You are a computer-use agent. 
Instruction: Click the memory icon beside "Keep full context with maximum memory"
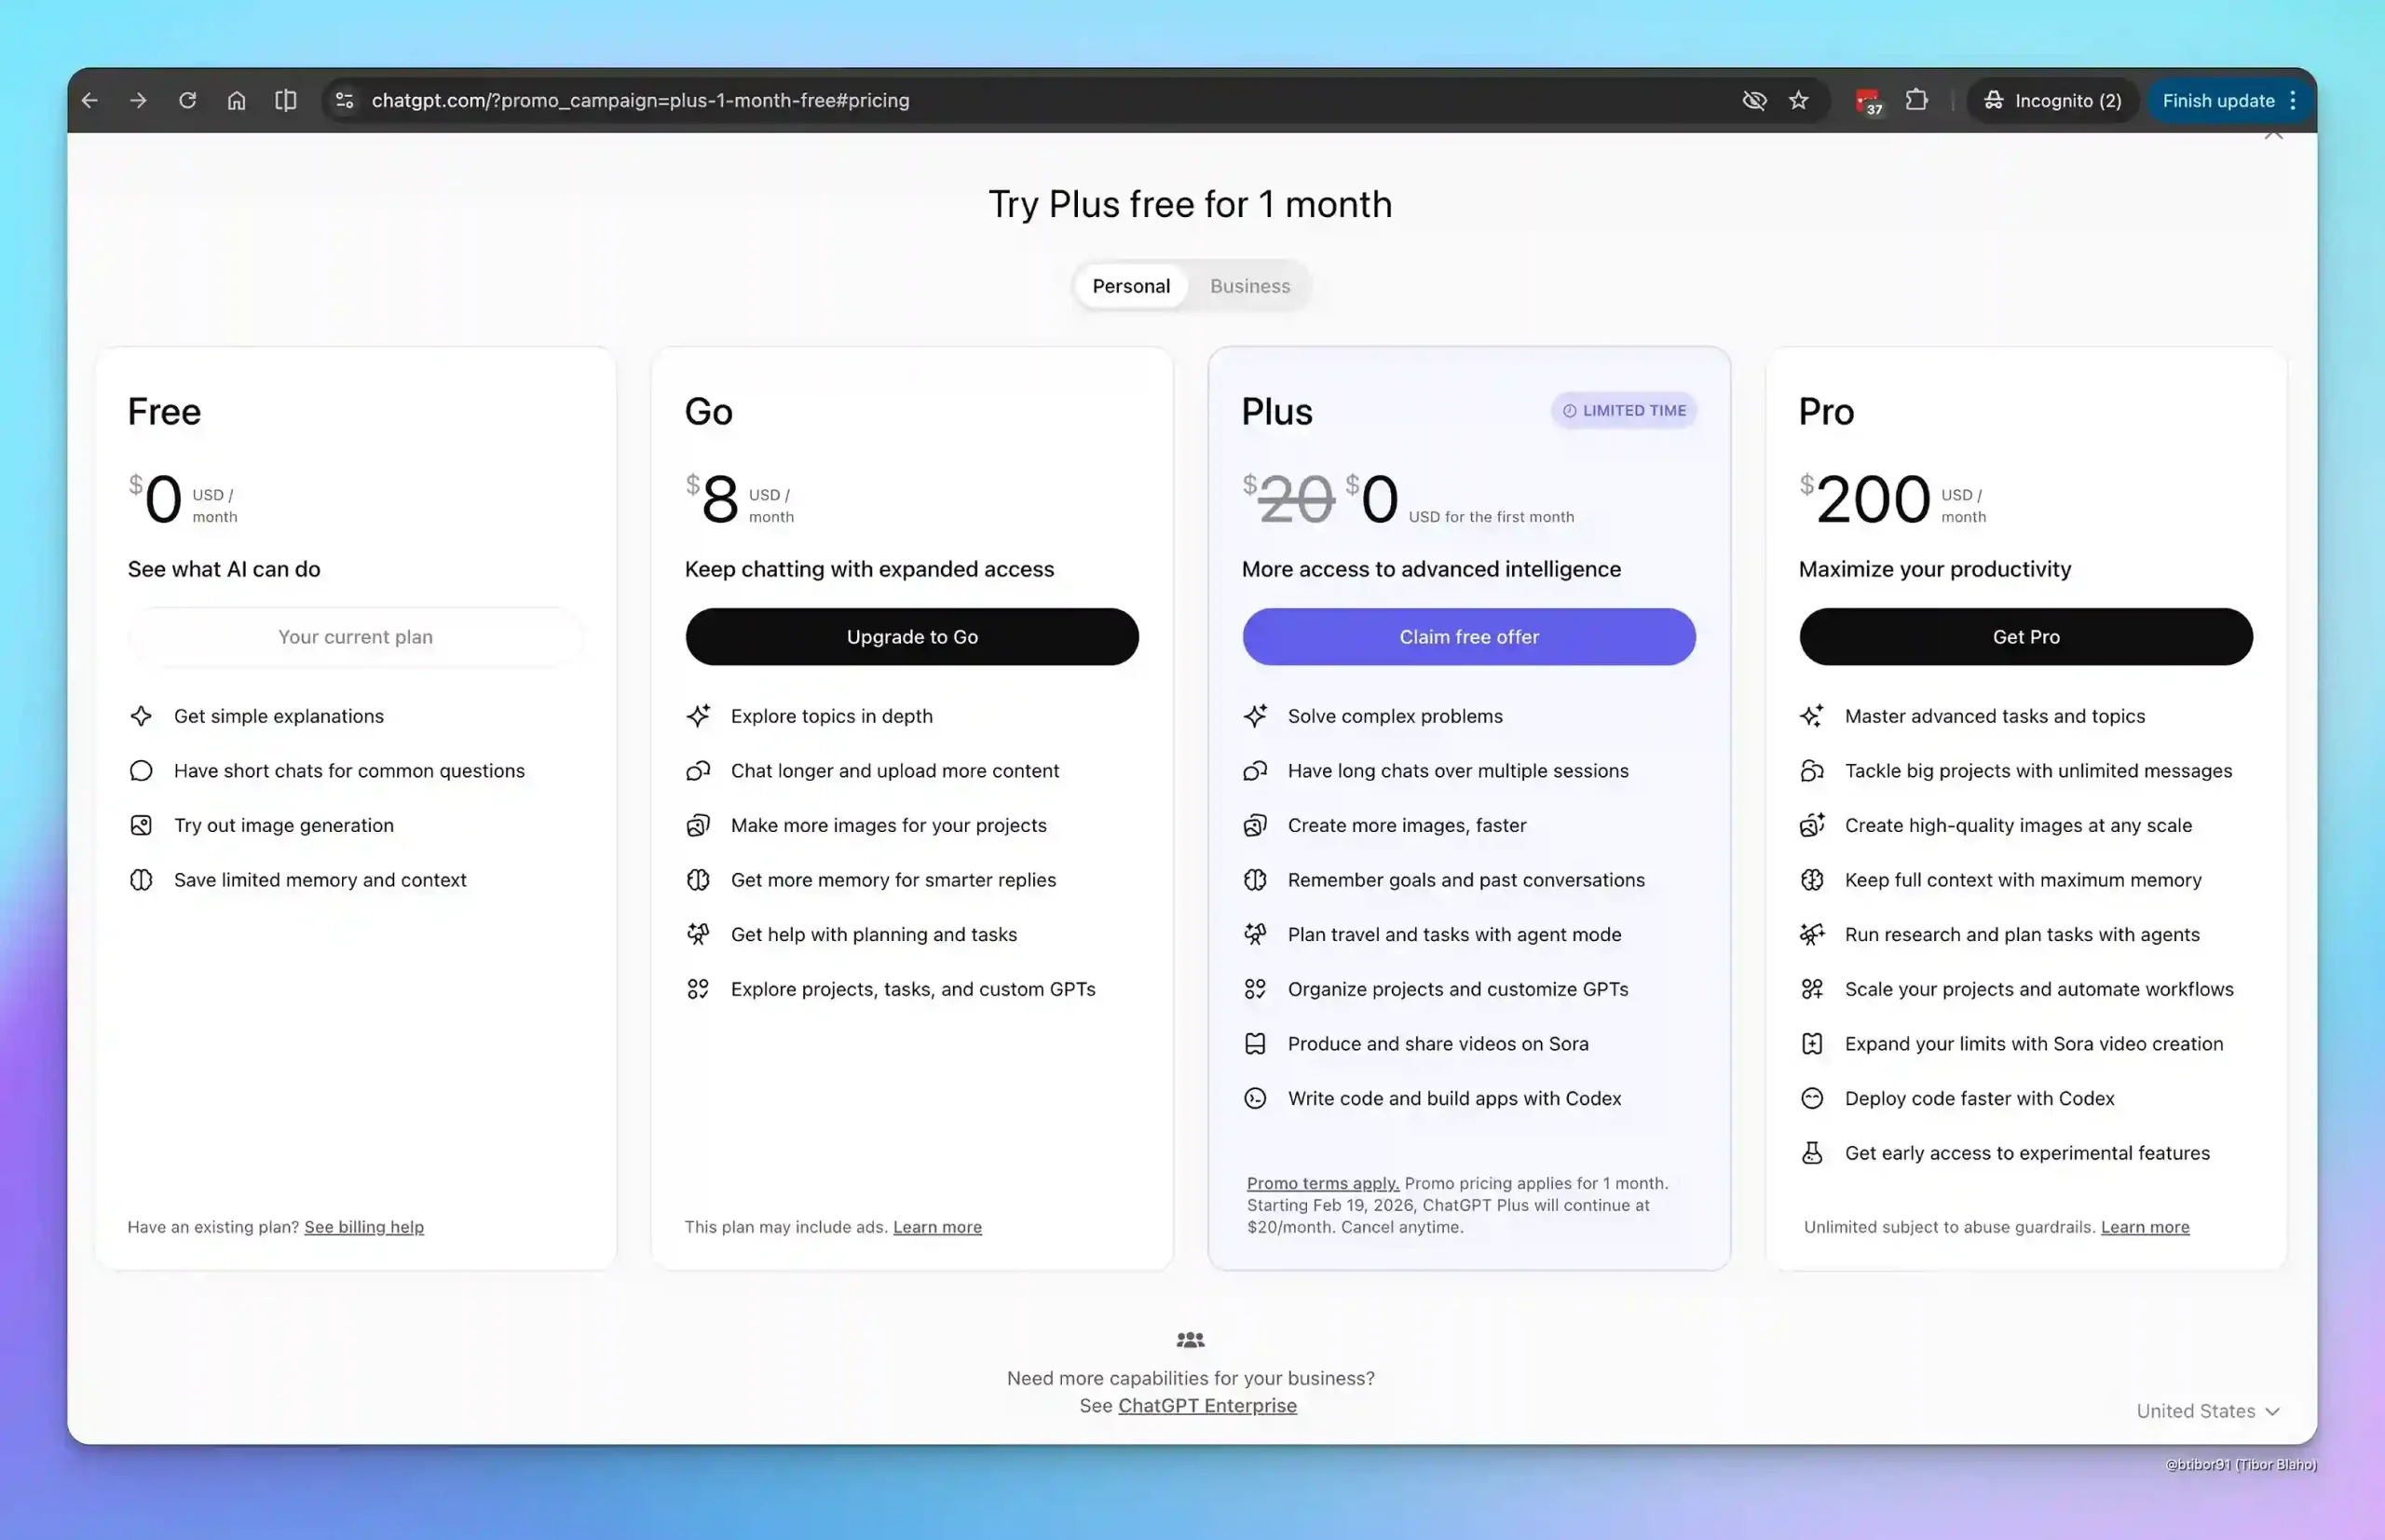tap(1812, 880)
